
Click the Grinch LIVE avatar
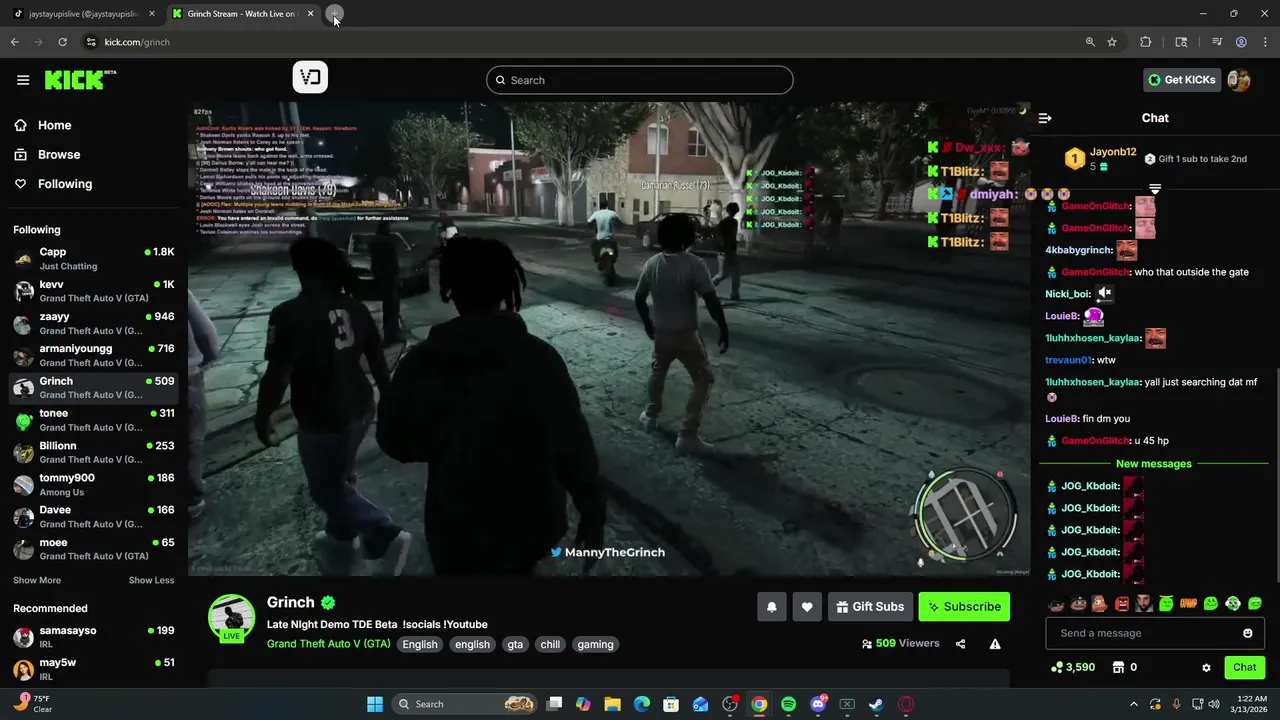coord(231,618)
